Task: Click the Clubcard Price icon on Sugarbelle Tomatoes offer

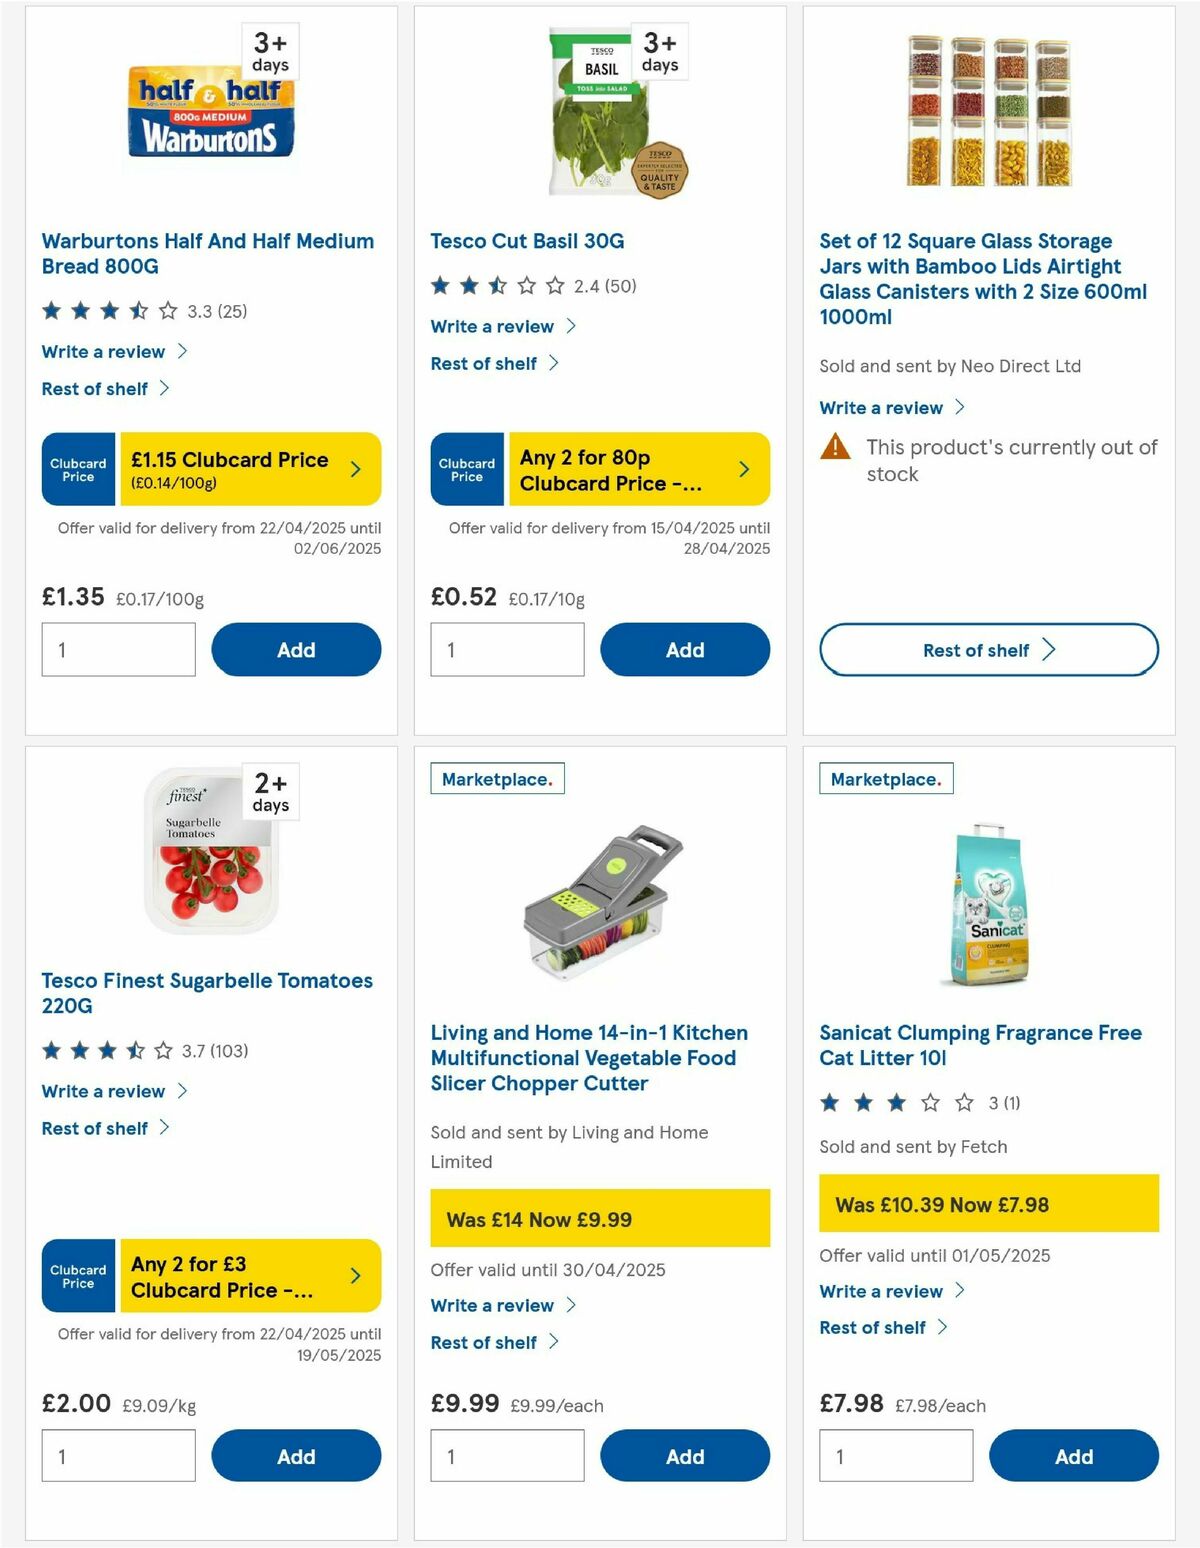Action: pyautogui.click(x=77, y=1275)
